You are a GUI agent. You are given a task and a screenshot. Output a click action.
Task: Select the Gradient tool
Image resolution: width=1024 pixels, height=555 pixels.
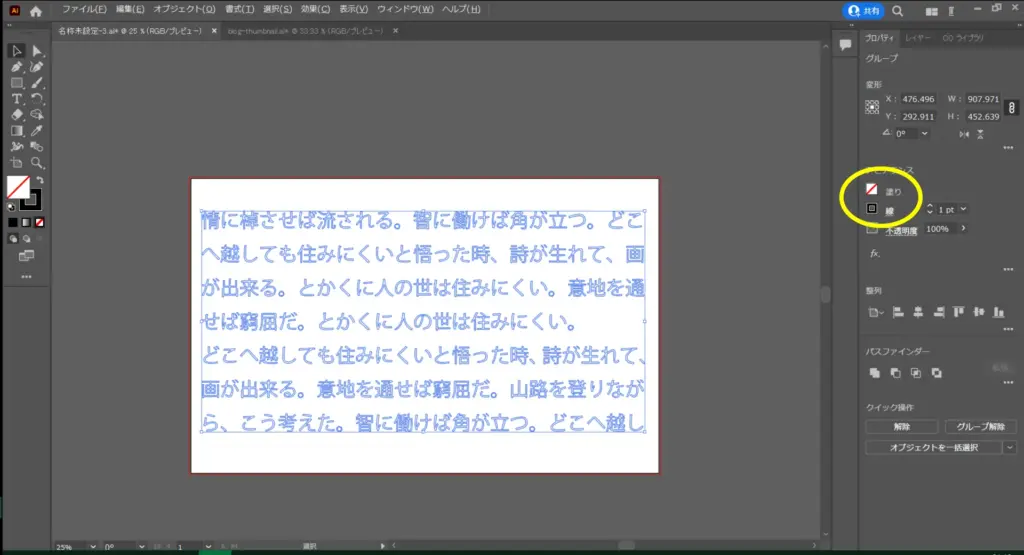[16, 131]
